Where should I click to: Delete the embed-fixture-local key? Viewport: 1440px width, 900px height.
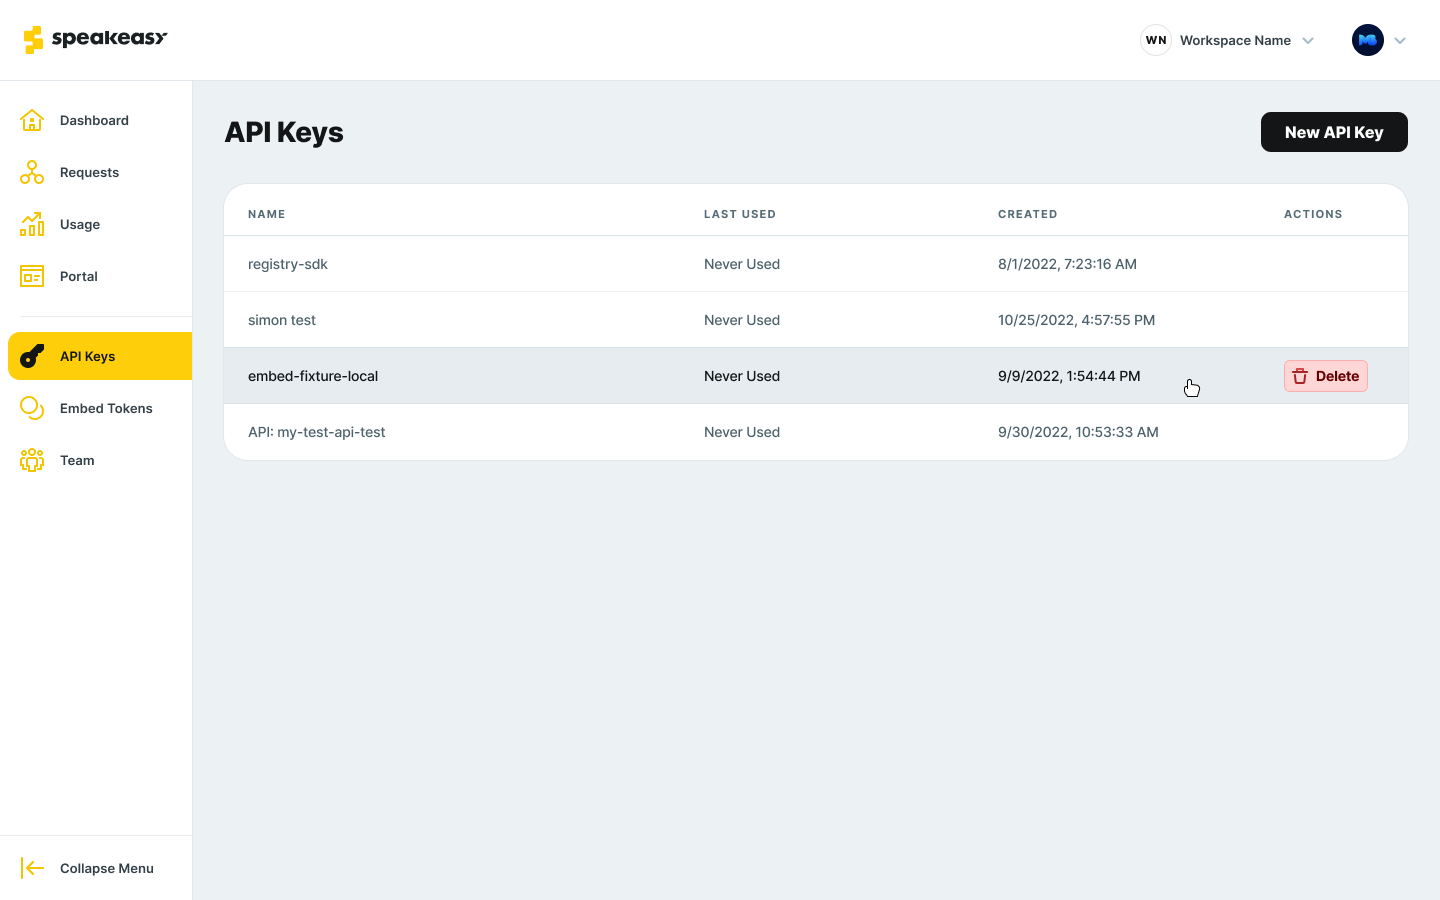[1325, 376]
